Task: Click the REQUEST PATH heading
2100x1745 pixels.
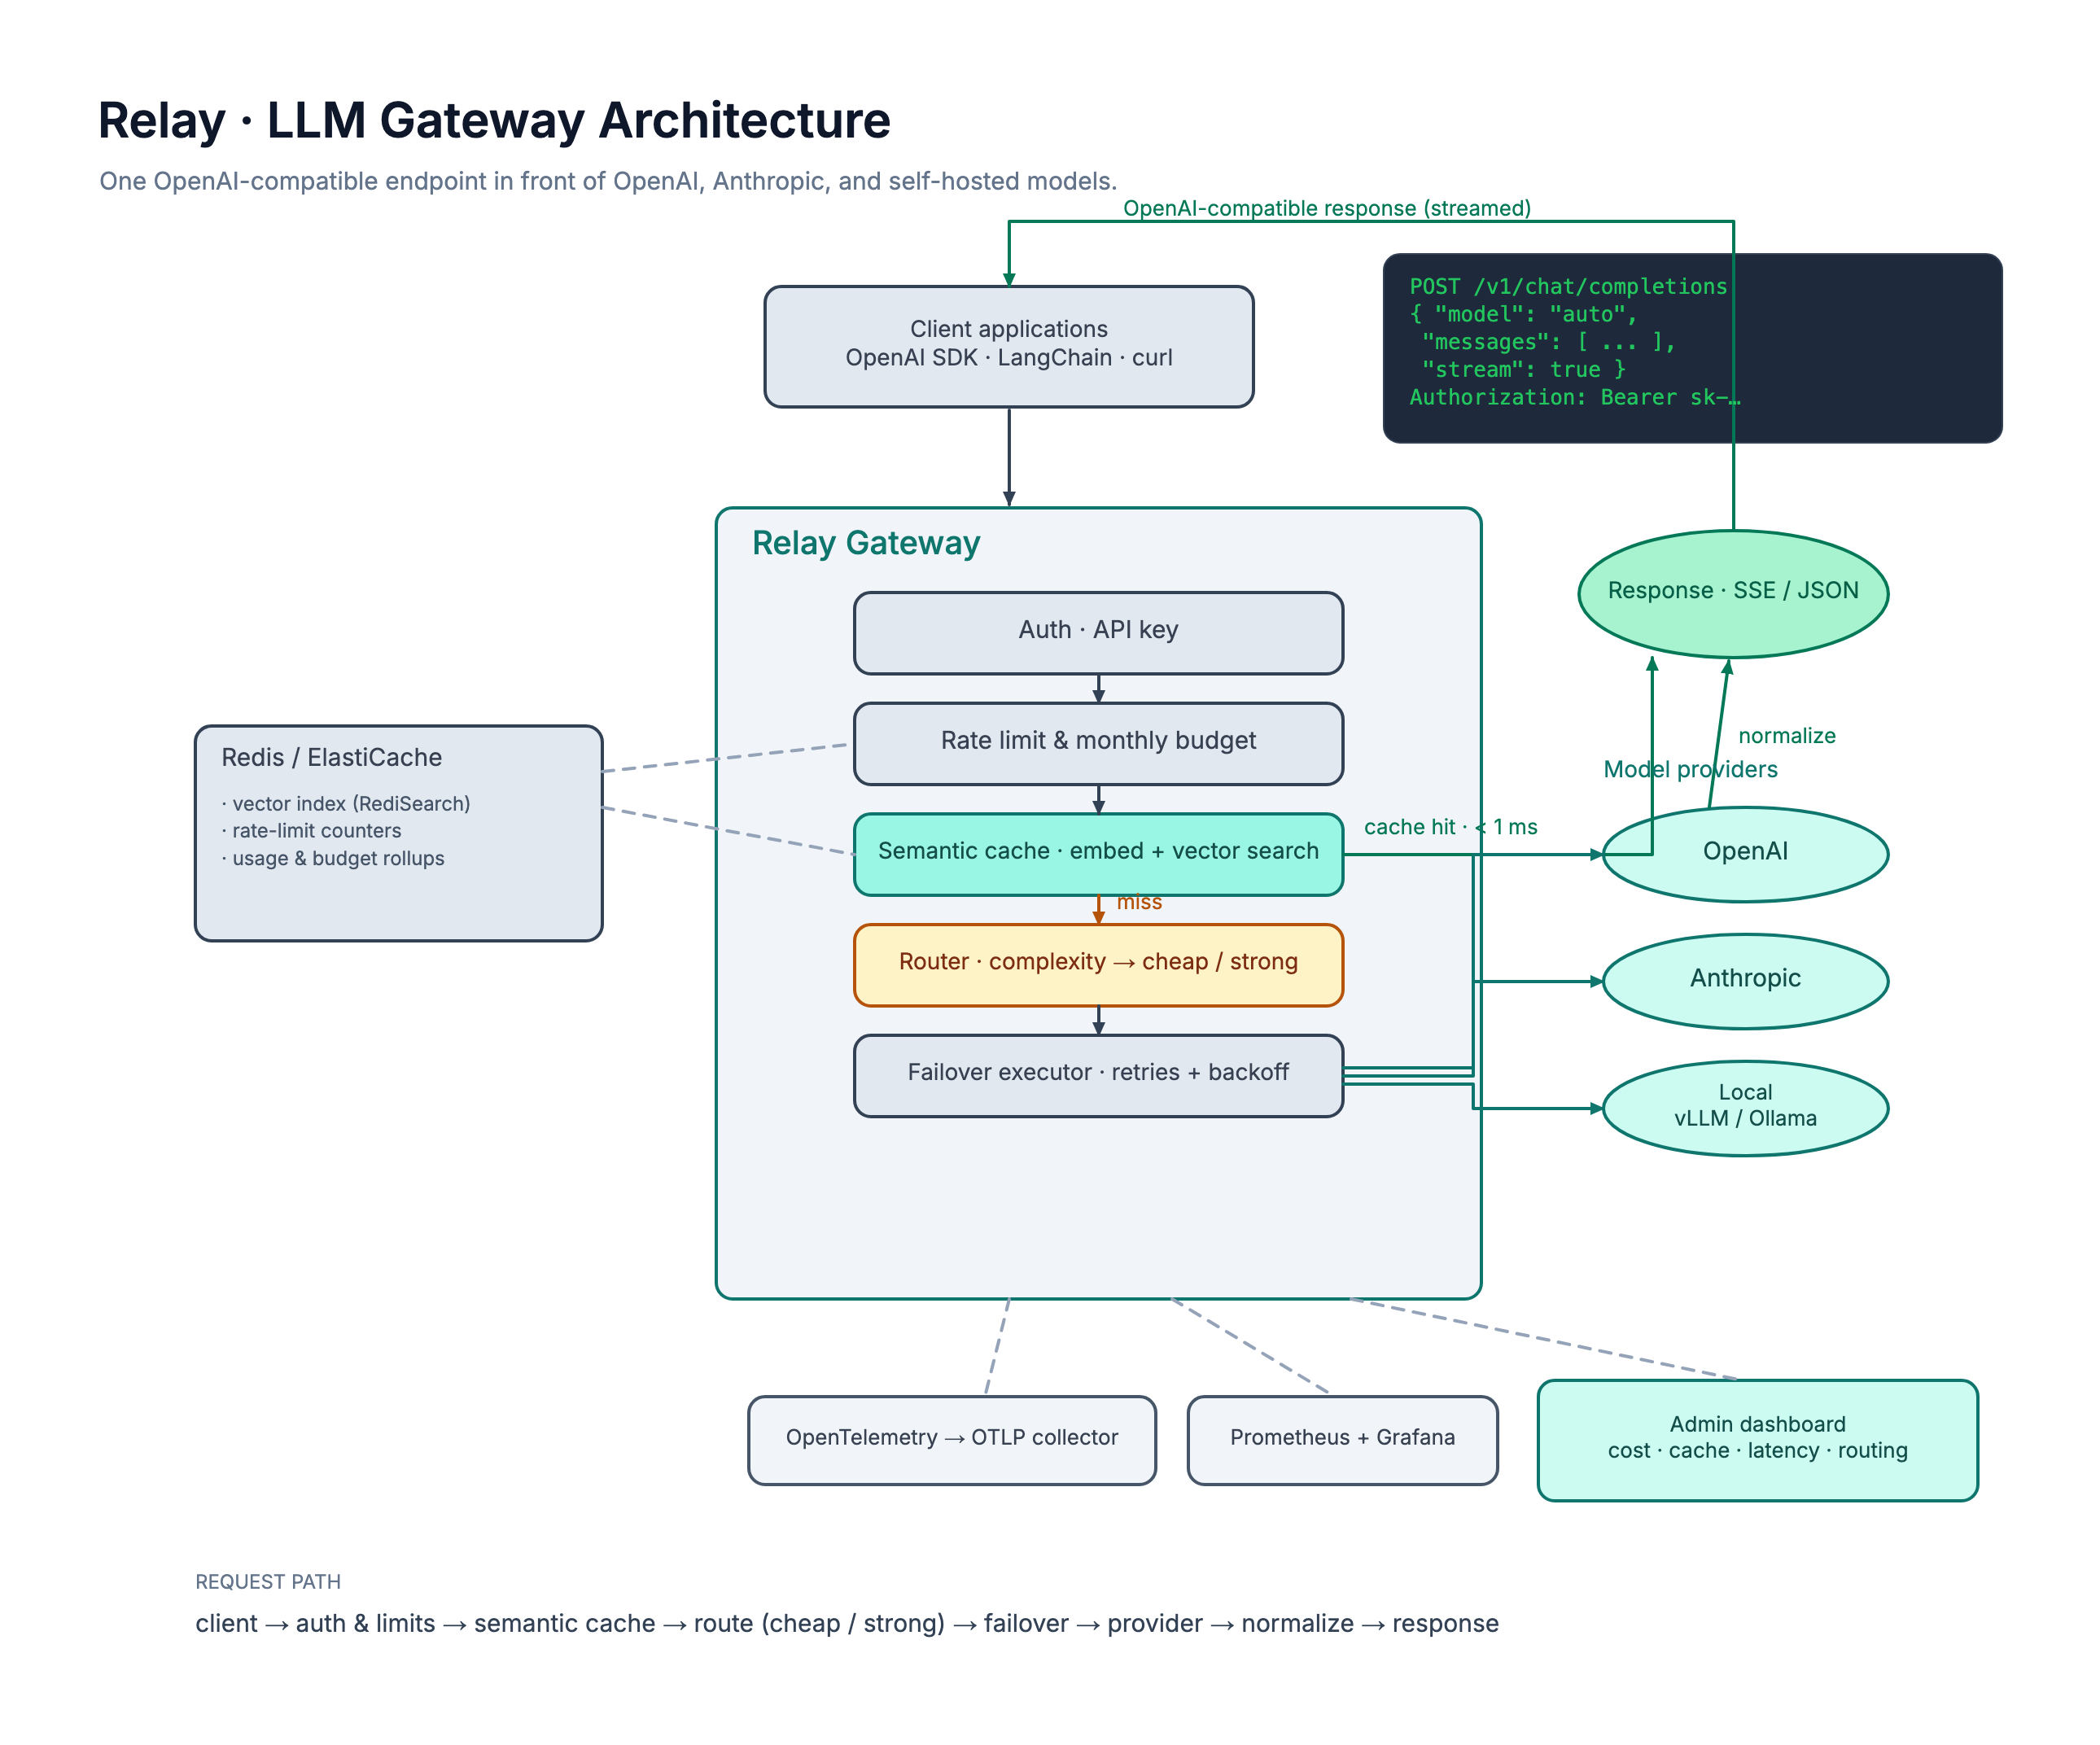Action: 268,1581
